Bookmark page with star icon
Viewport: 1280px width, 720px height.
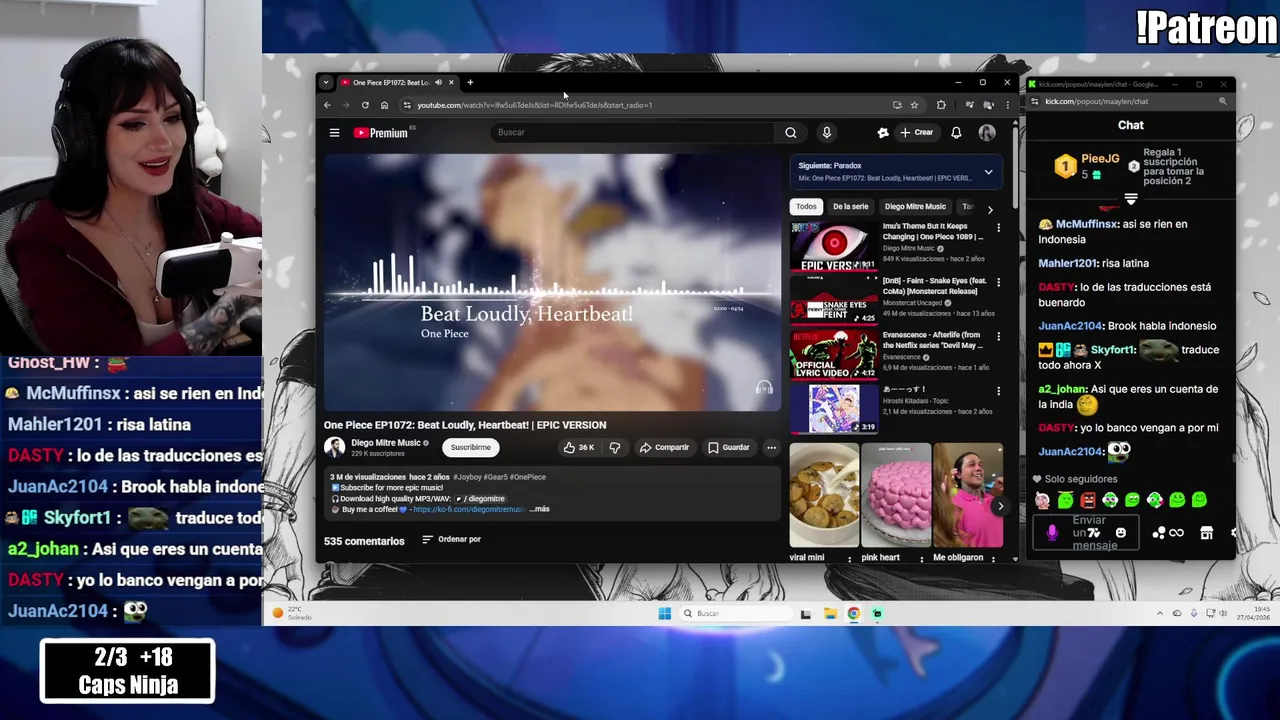914,105
